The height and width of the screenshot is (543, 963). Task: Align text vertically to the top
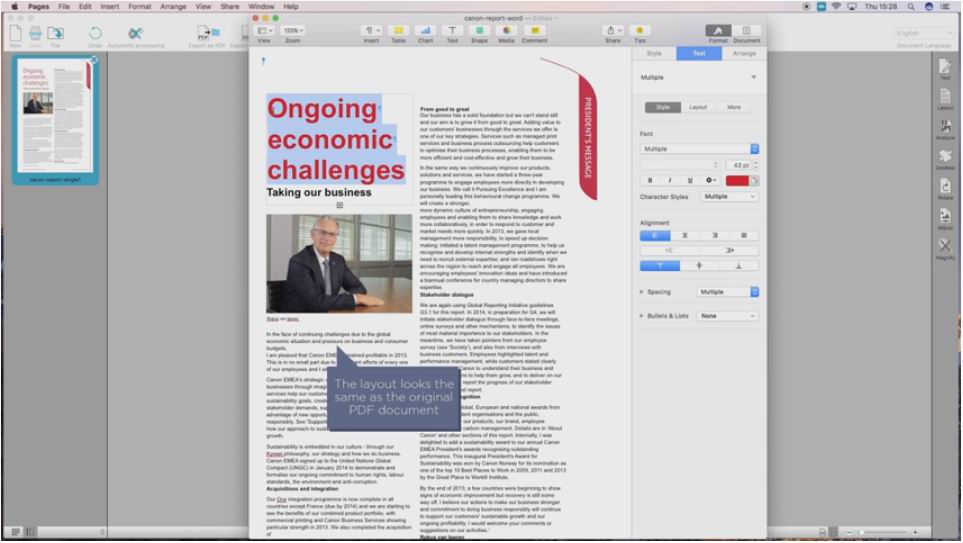(x=660, y=265)
